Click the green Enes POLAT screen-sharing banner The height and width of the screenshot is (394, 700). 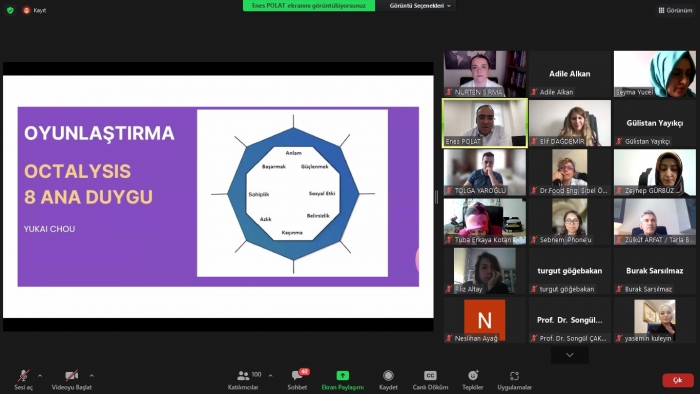click(x=309, y=6)
